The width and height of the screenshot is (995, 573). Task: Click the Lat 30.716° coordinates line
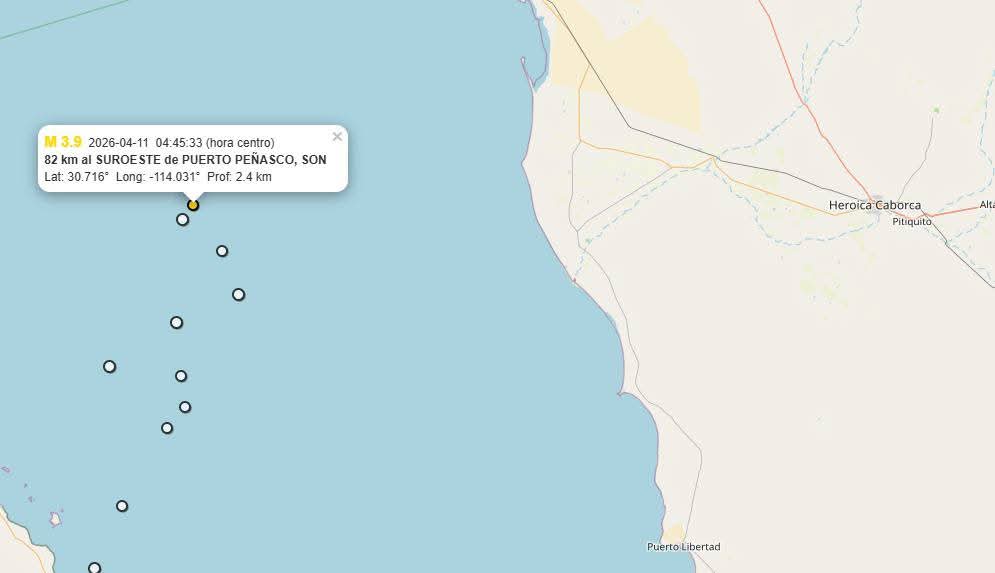pos(158,177)
